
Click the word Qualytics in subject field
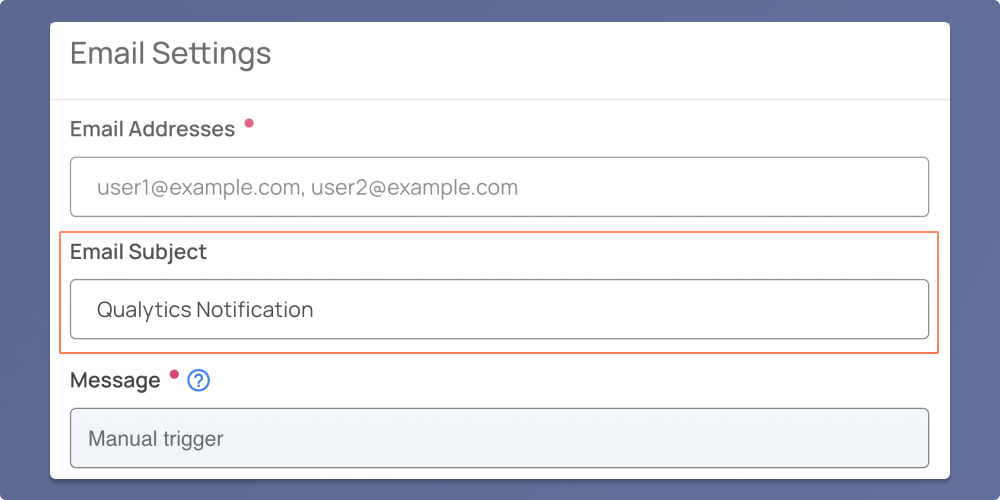pos(144,311)
